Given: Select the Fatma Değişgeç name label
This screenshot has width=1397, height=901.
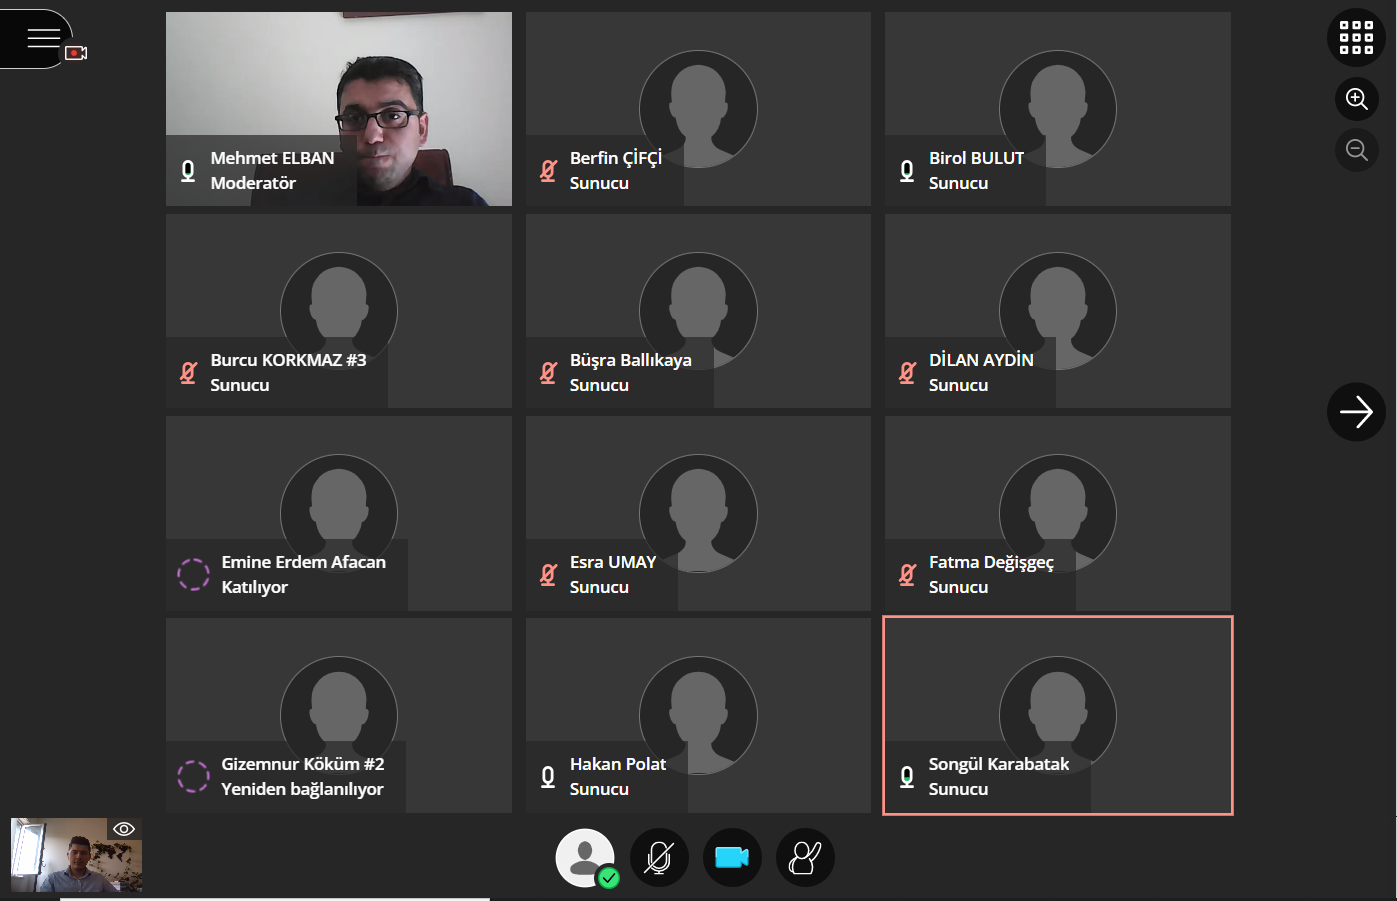Looking at the screenshot, I should coord(991,563).
